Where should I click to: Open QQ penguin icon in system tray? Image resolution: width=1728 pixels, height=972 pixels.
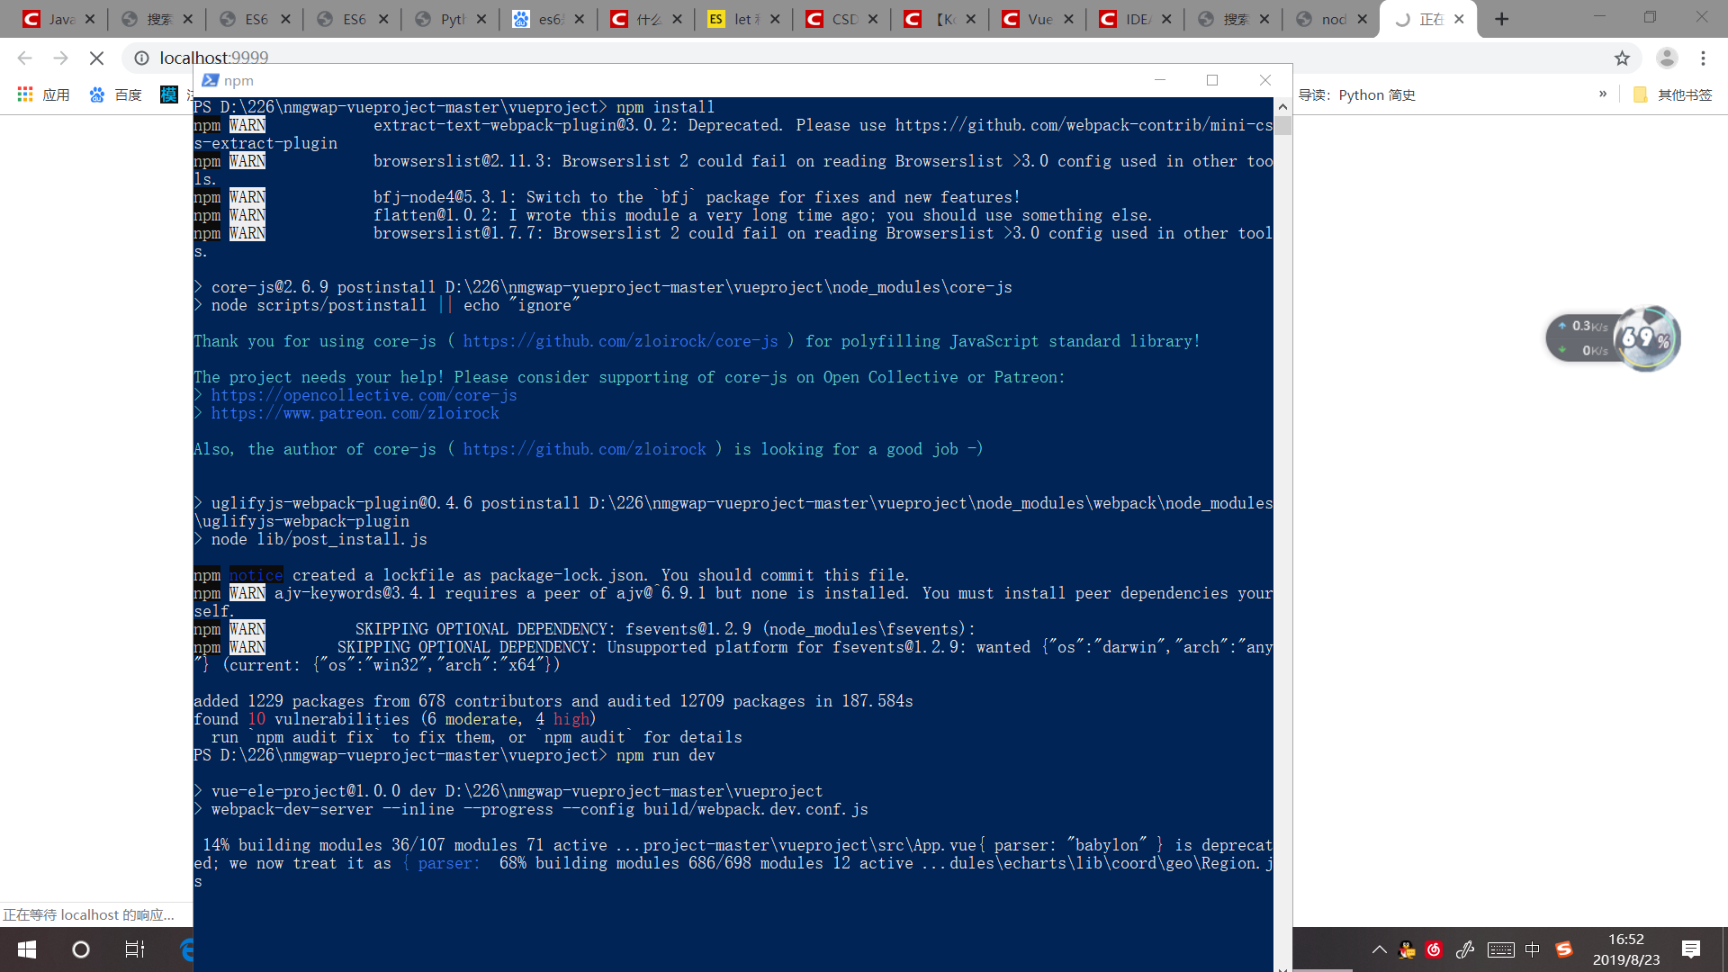point(1406,950)
